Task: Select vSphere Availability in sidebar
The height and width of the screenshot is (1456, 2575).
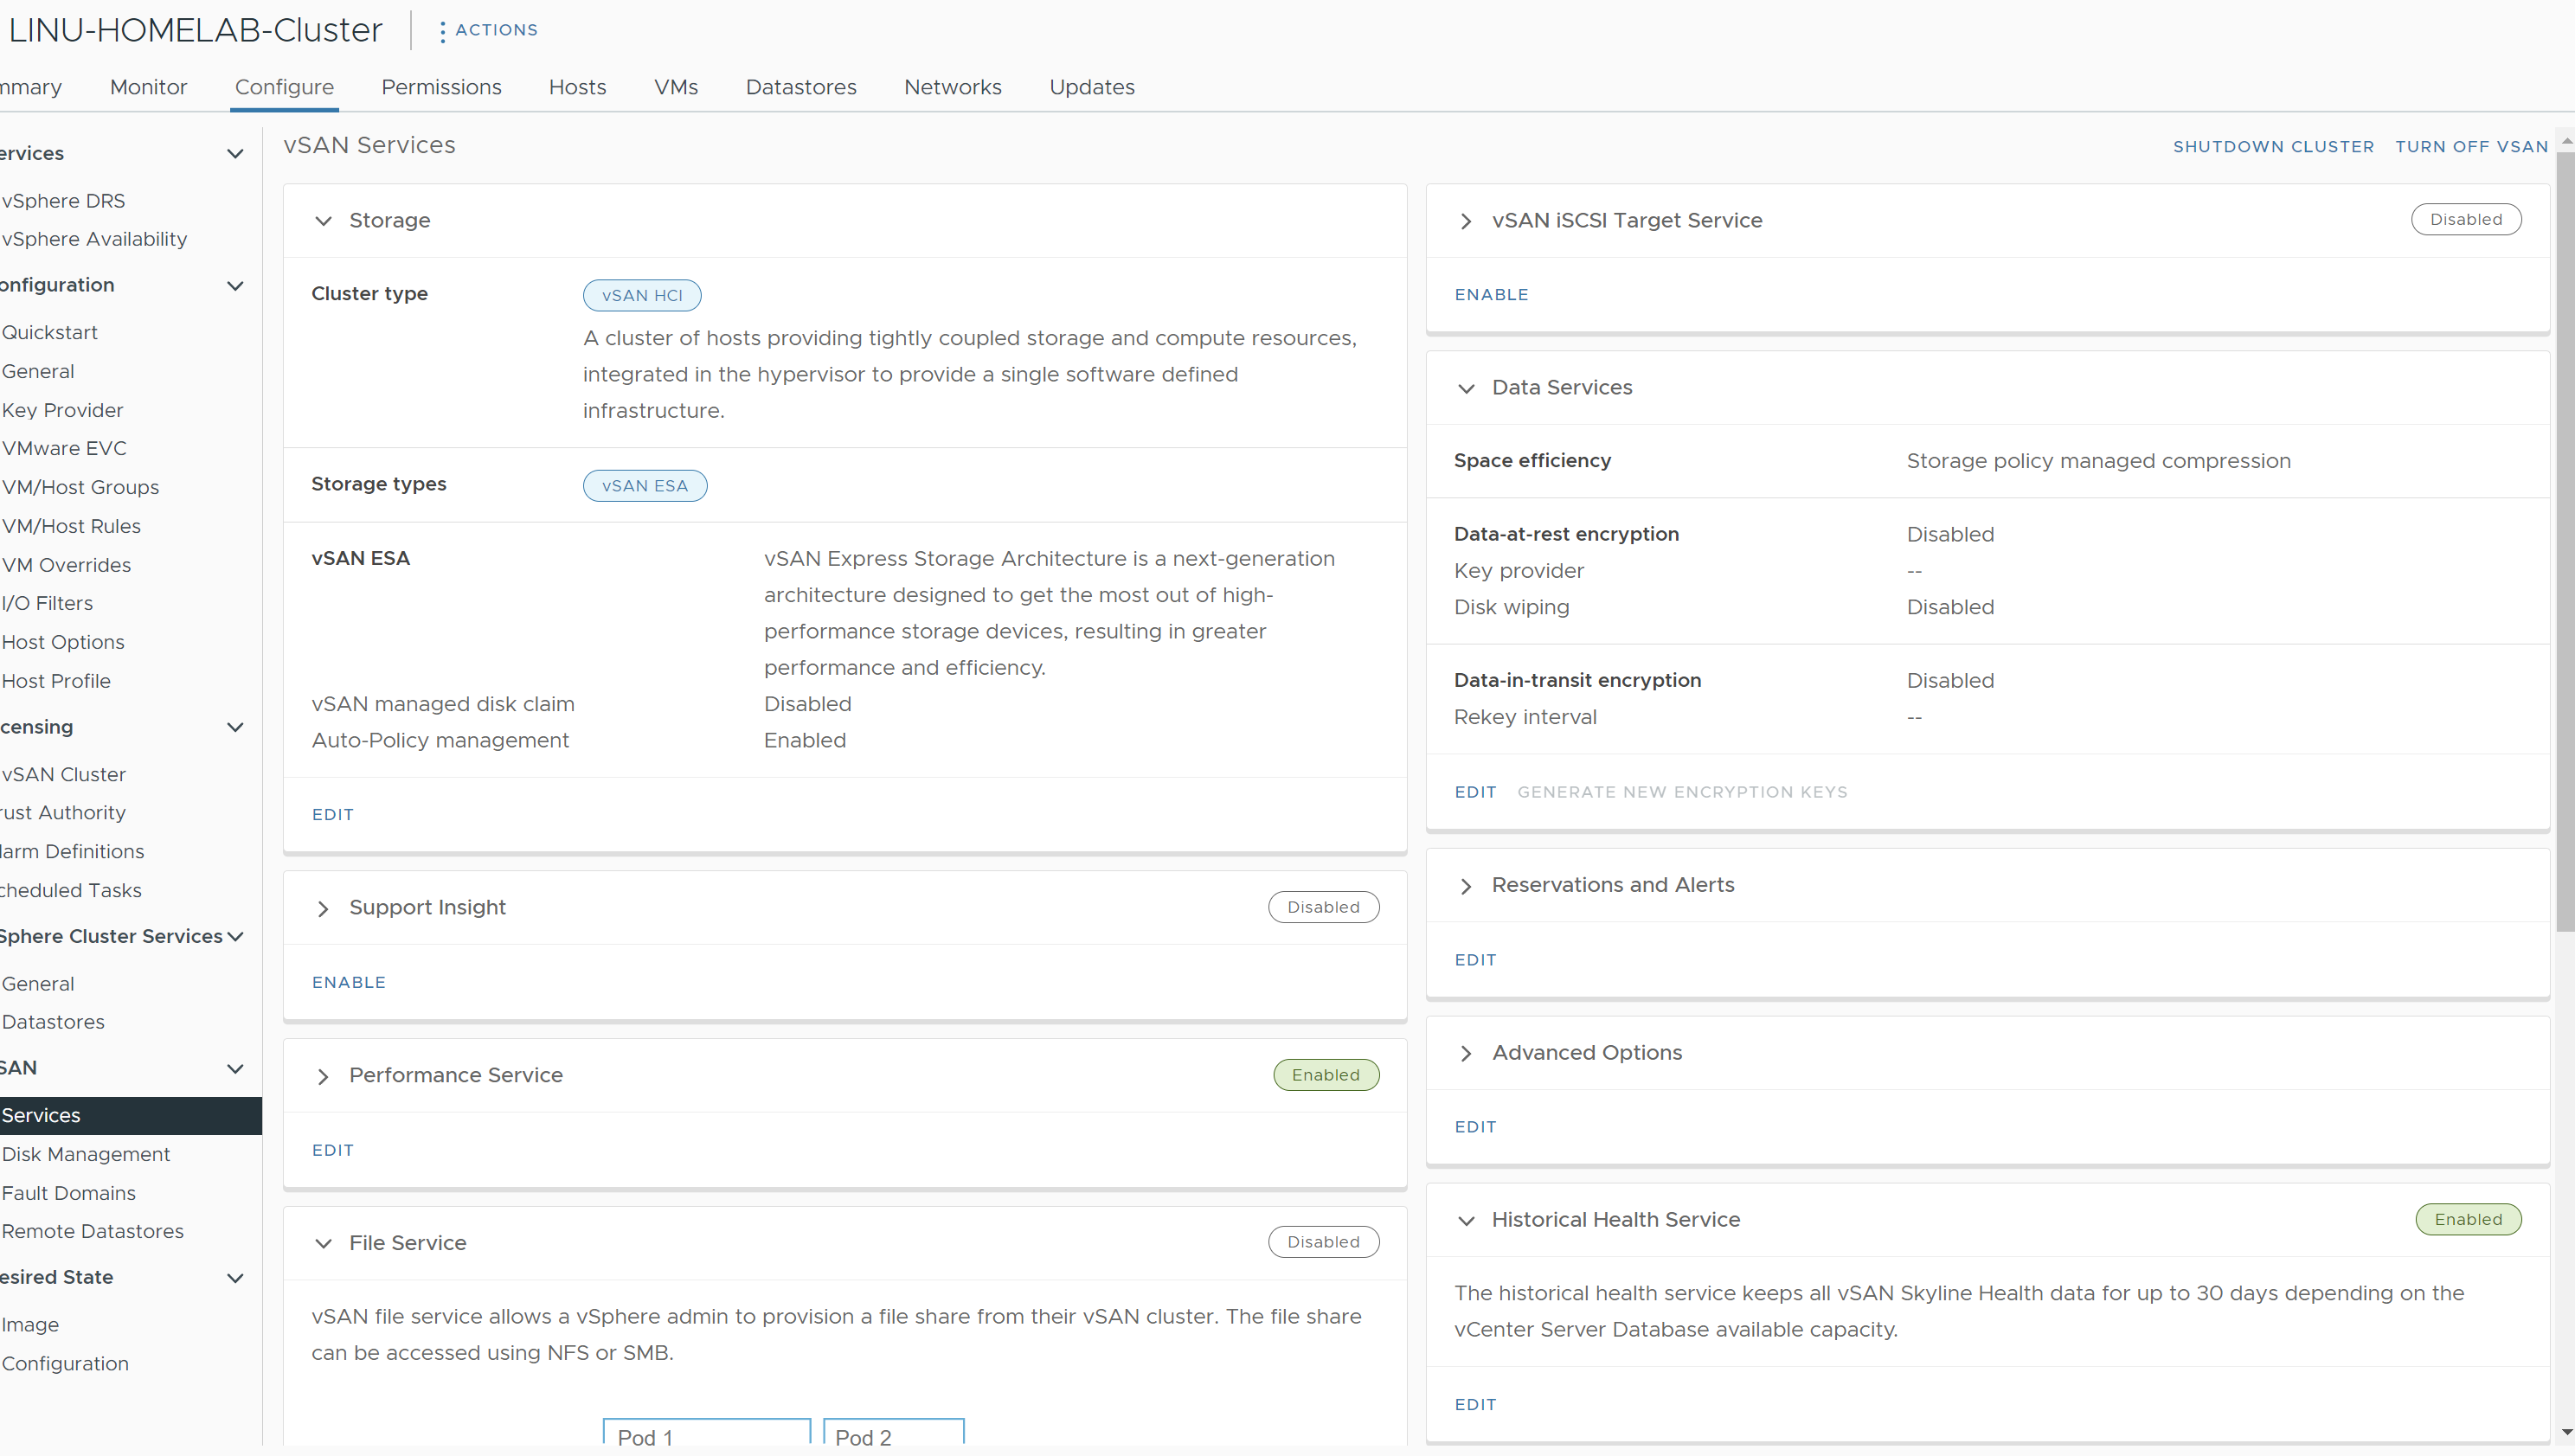Action: pyautogui.click(x=94, y=239)
